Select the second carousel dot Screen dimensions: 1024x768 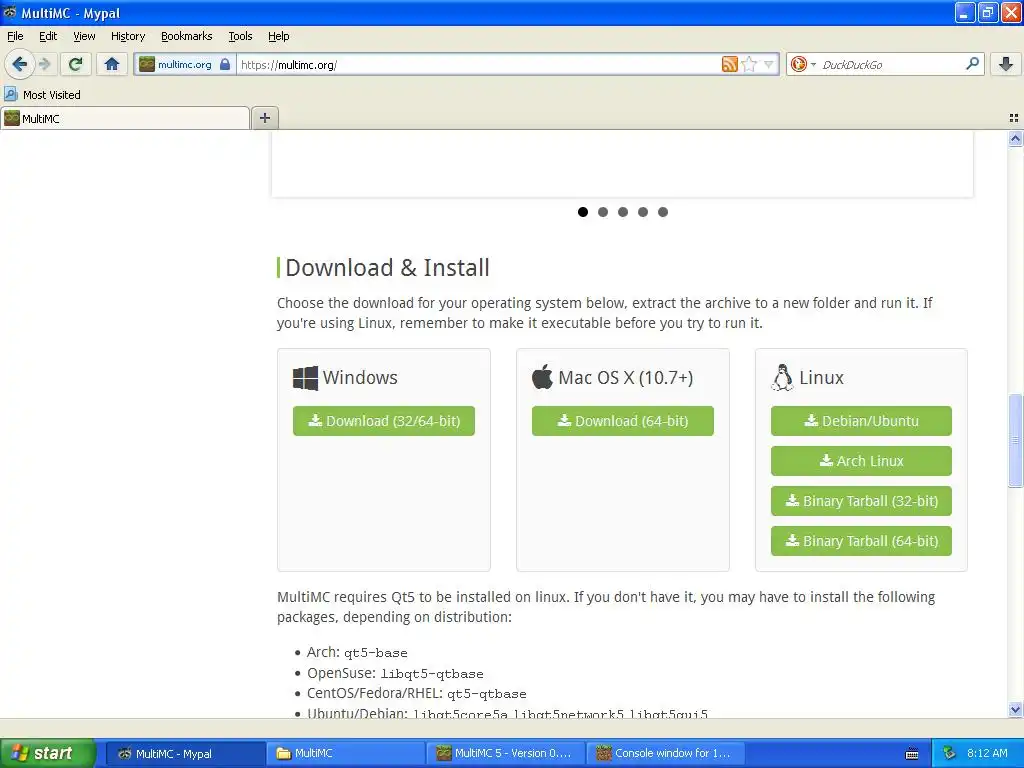pyautogui.click(x=603, y=212)
